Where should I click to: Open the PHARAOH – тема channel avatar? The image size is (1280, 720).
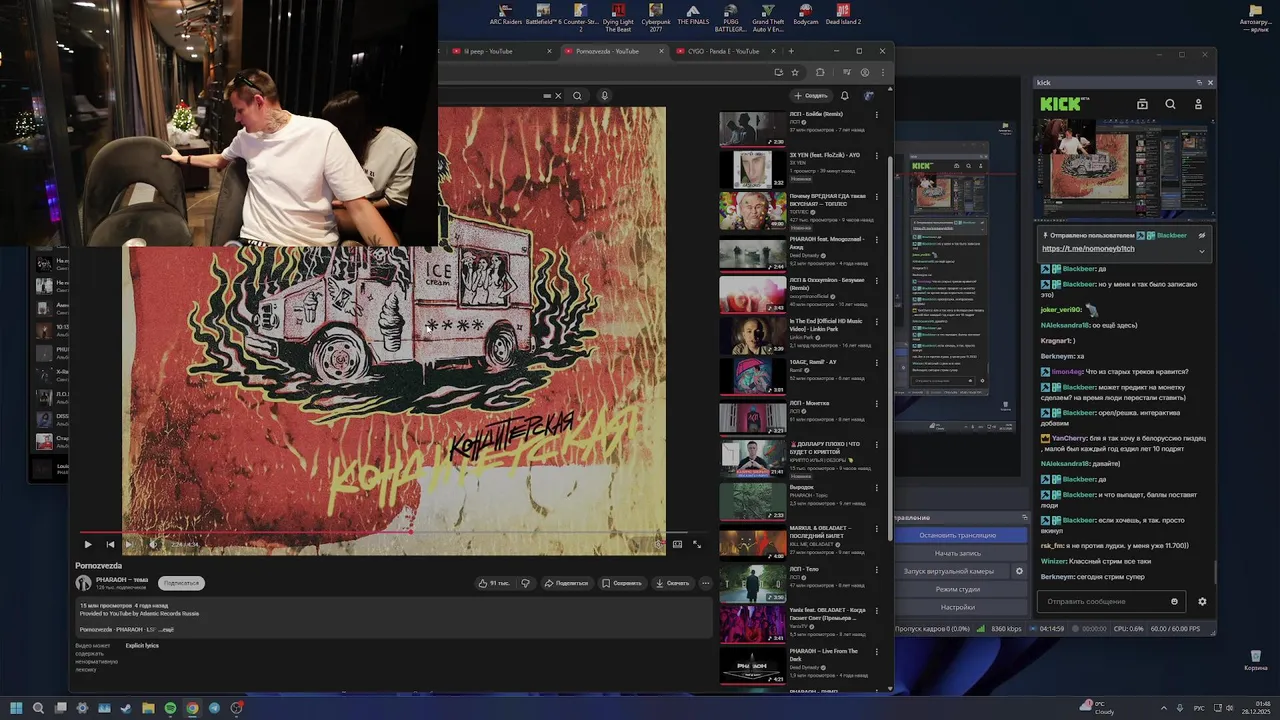pyautogui.click(x=83, y=583)
